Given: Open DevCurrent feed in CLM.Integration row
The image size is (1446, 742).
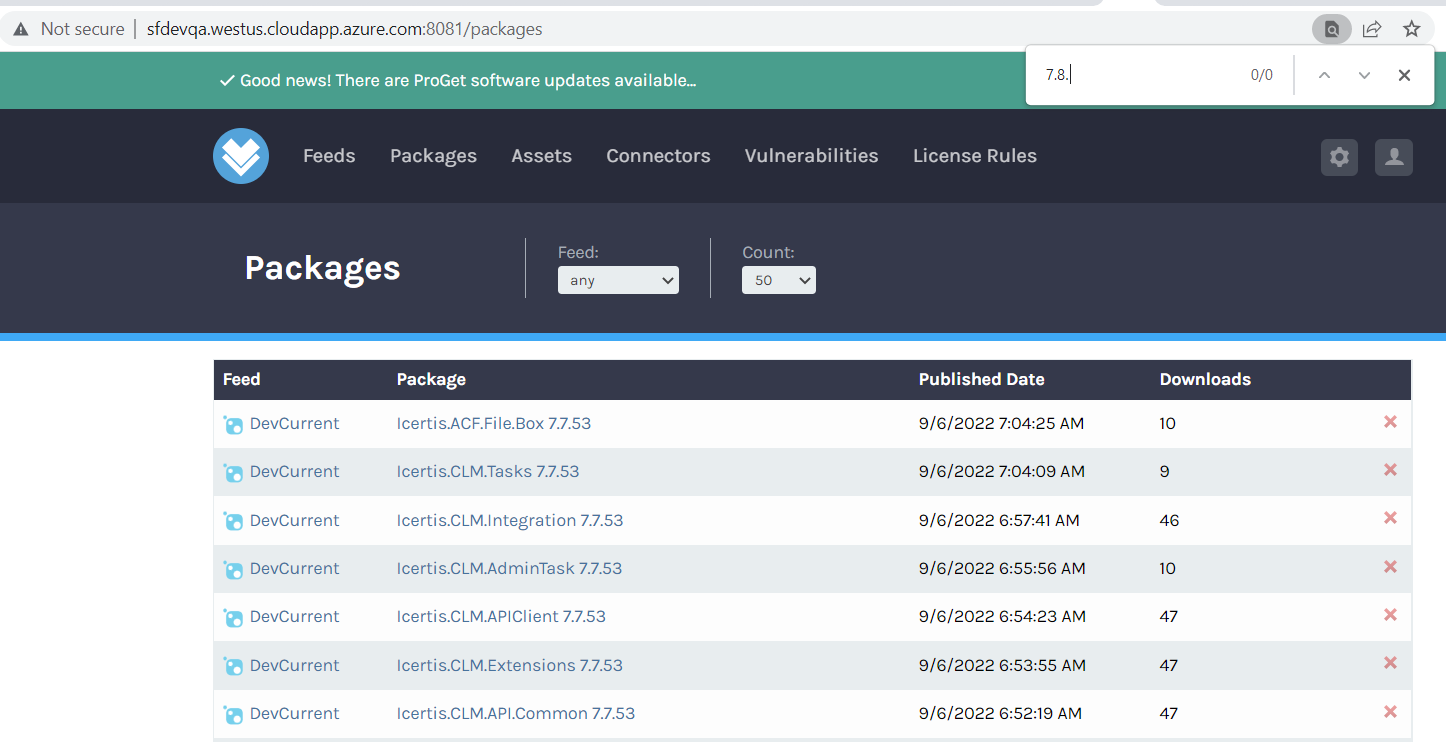Looking at the screenshot, I should pos(294,520).
